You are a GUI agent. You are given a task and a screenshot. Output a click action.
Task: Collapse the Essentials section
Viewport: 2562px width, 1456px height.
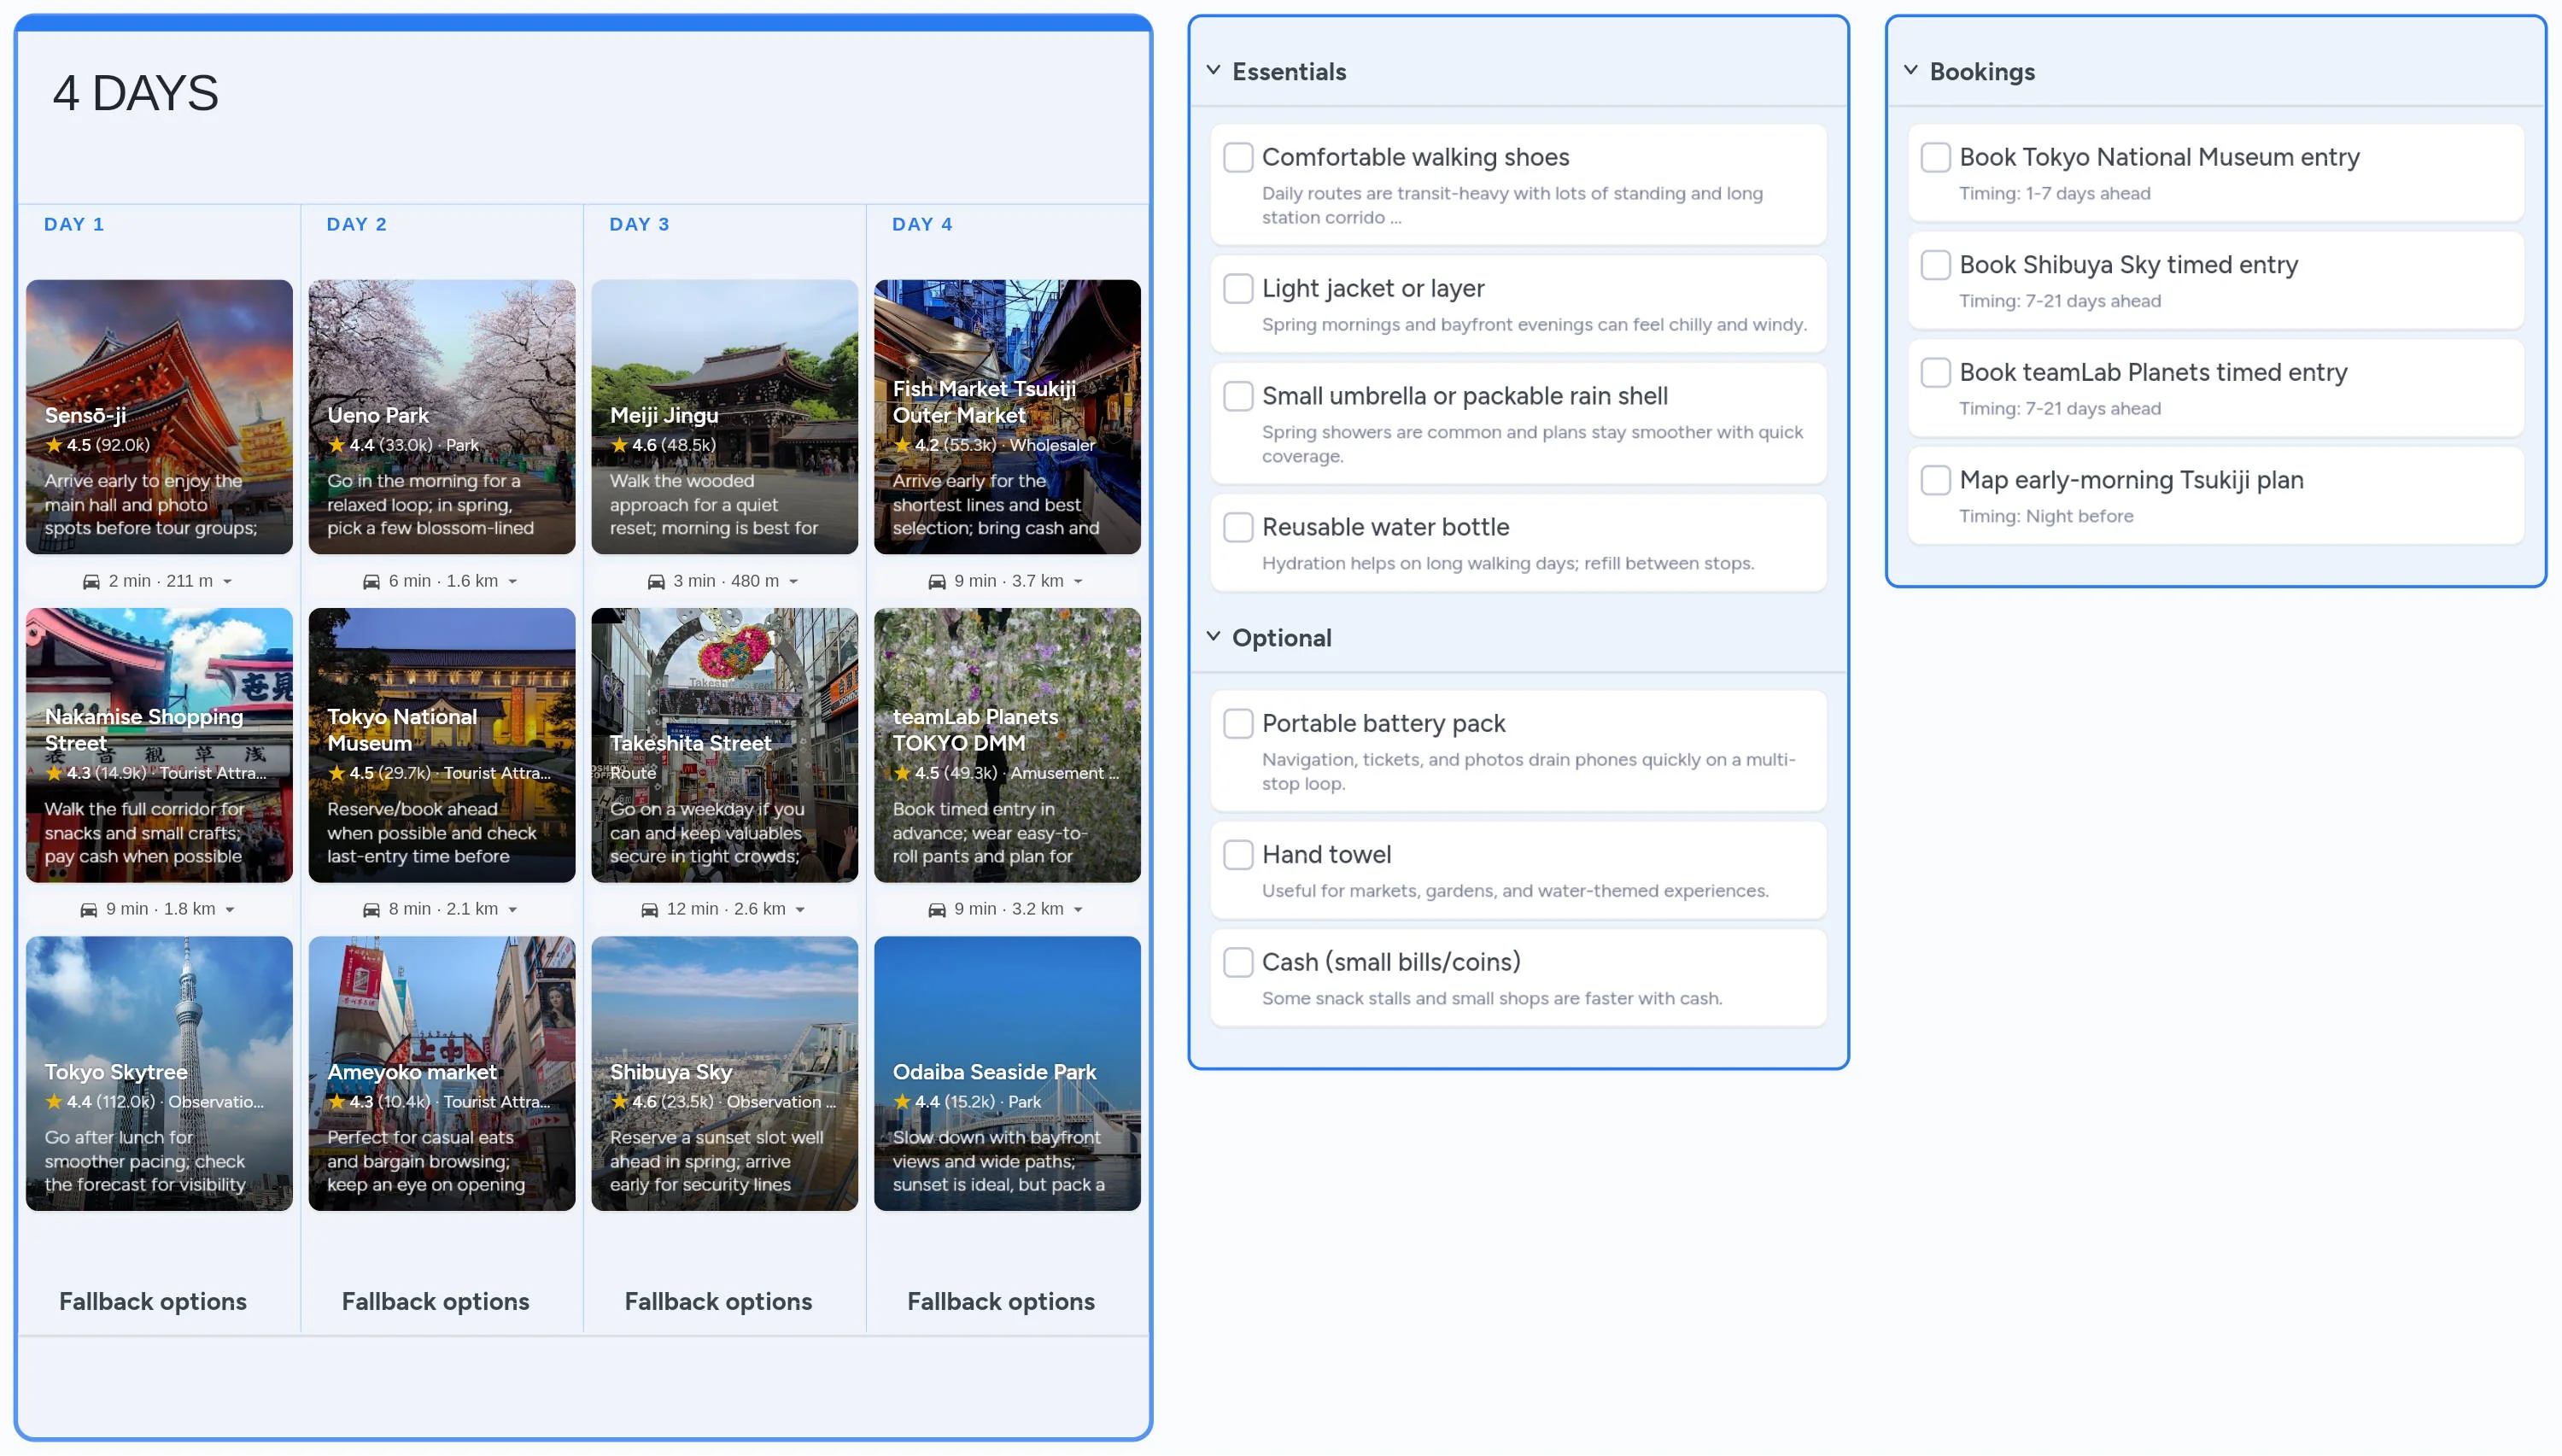click(1213, 70)
